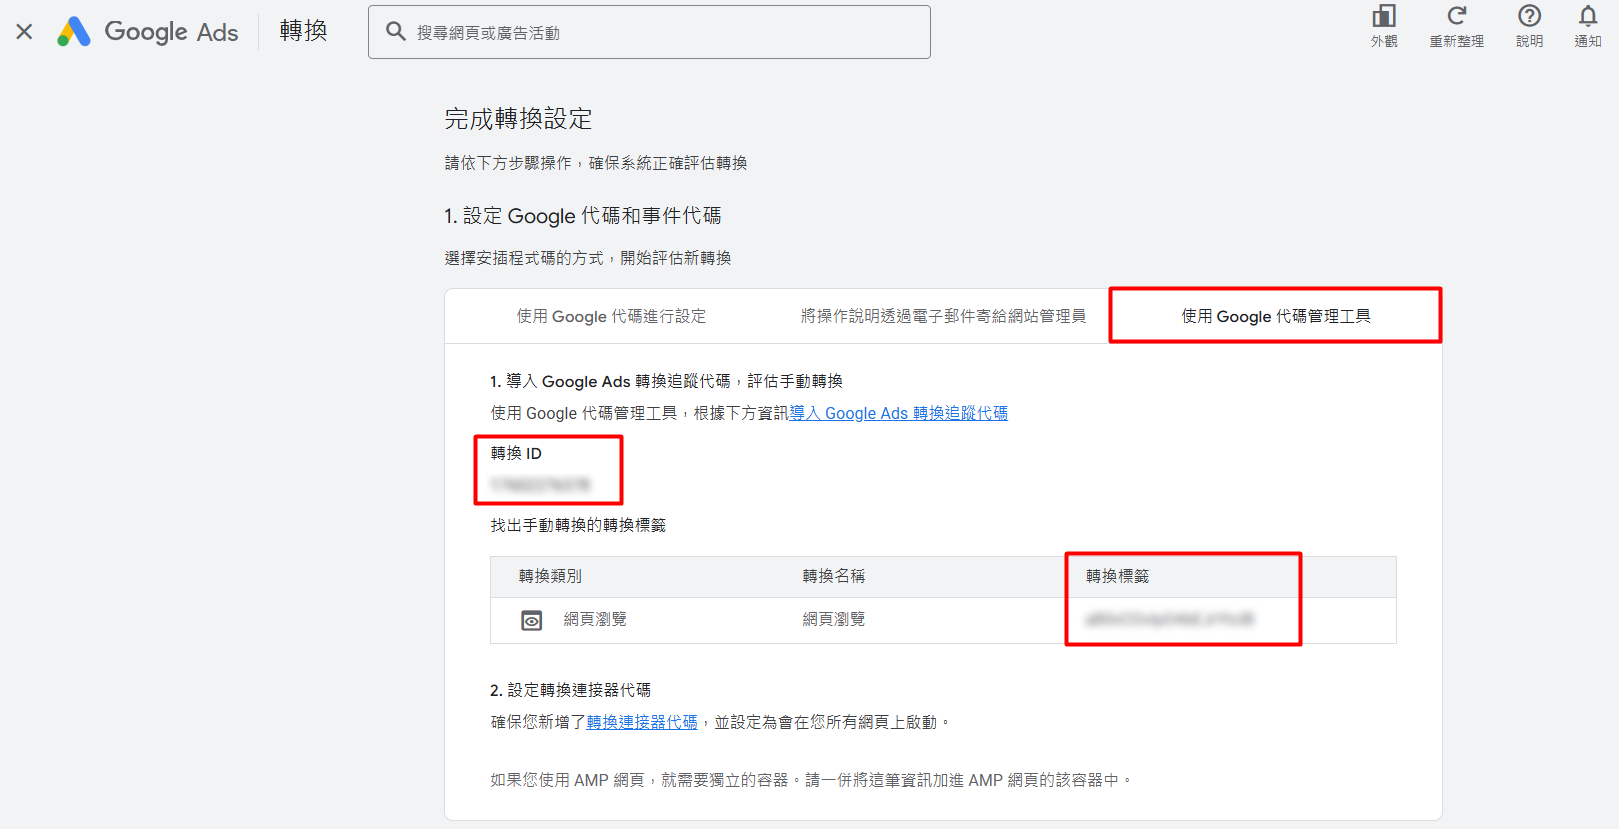Click the blurred 轉換 ID value
This screenshot has width=1619, height=829.
[540, 486]
